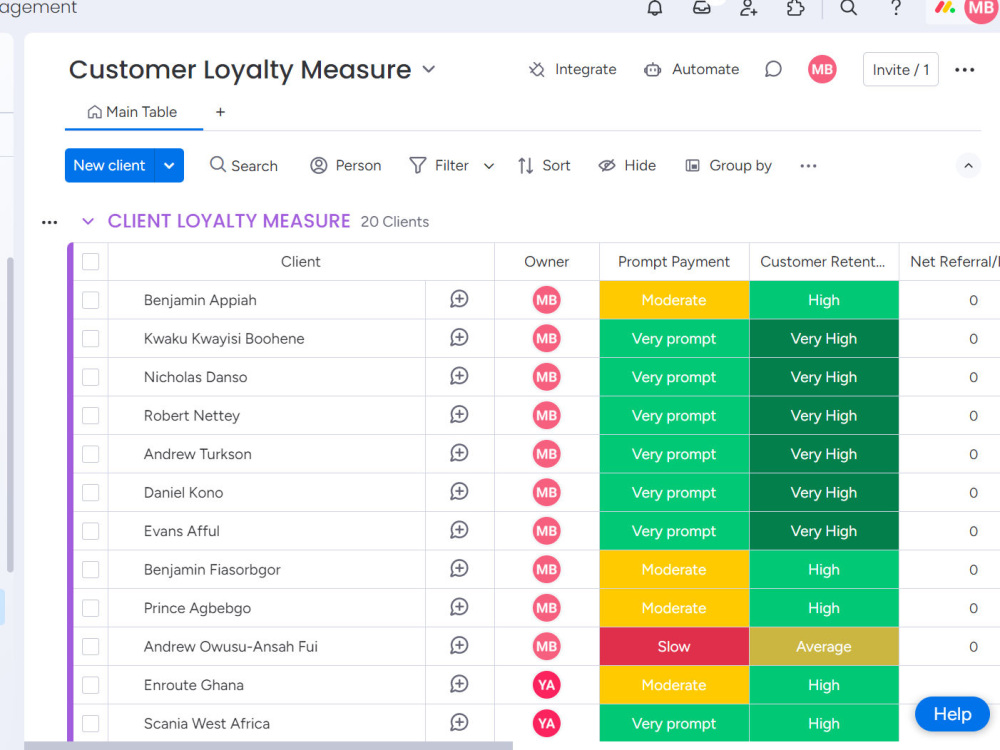1000x750 pixels.
Task: Add update for Daniel Kono
Action: pos(459,492)
